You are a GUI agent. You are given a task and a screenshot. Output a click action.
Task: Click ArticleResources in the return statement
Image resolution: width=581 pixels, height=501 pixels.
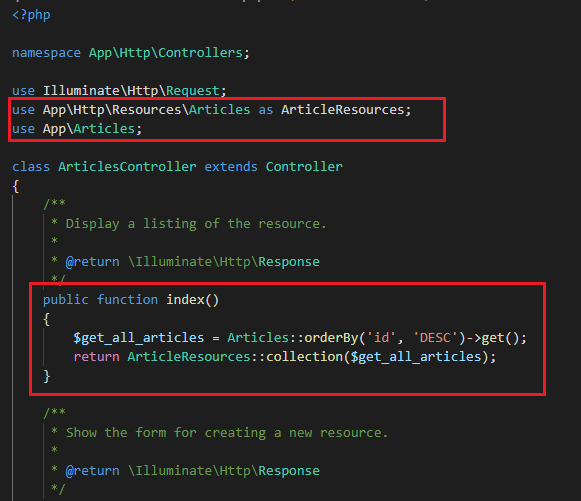[x=189, y=357]
